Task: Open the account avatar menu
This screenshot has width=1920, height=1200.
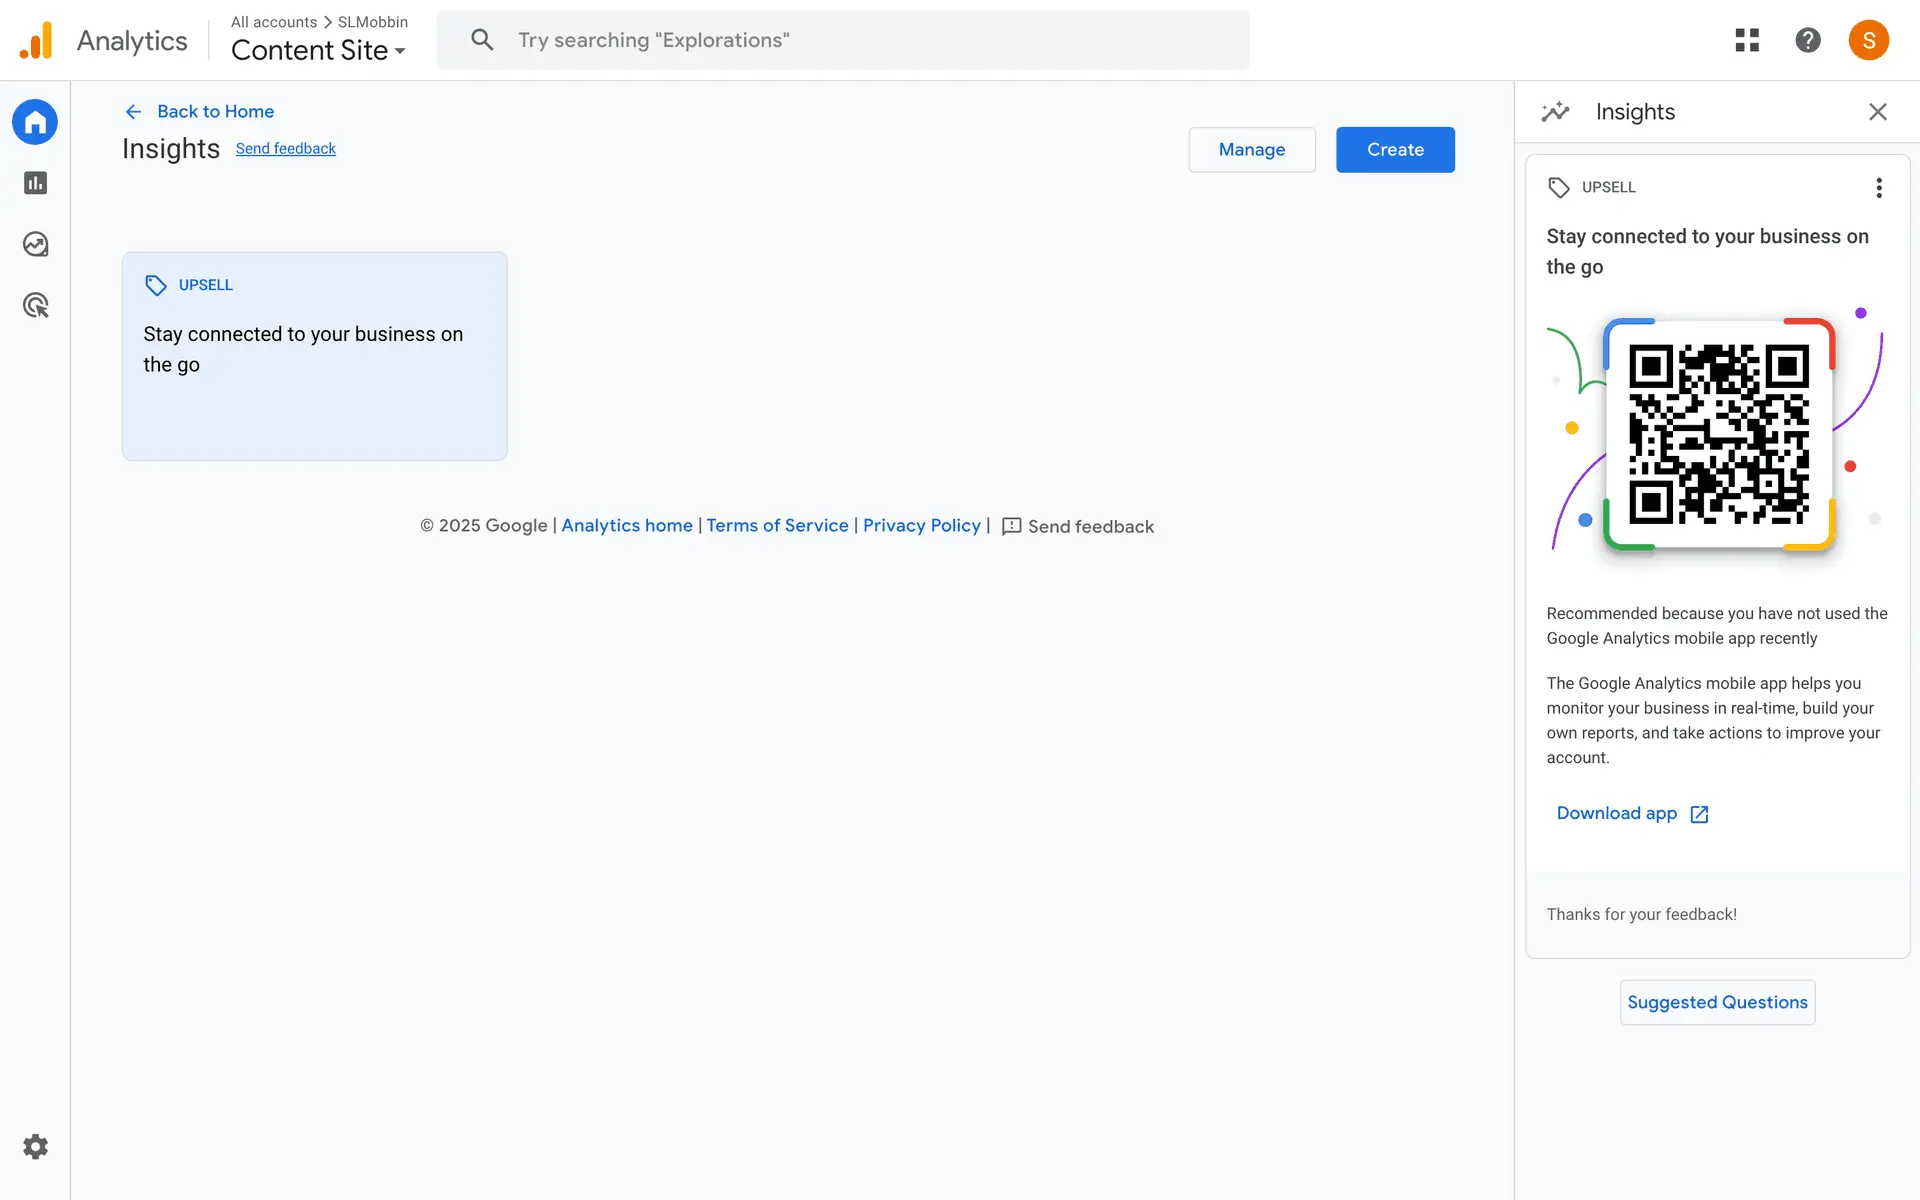Action: (x=1868, y=40)
